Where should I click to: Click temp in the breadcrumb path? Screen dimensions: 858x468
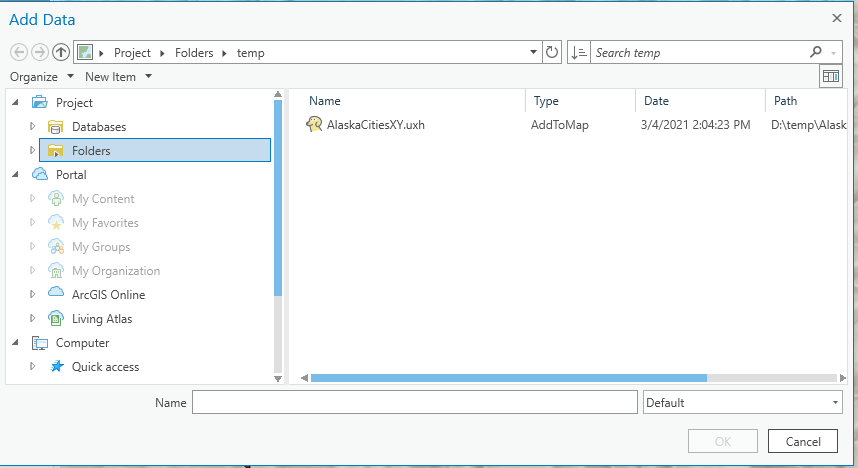tap(251, 53)
